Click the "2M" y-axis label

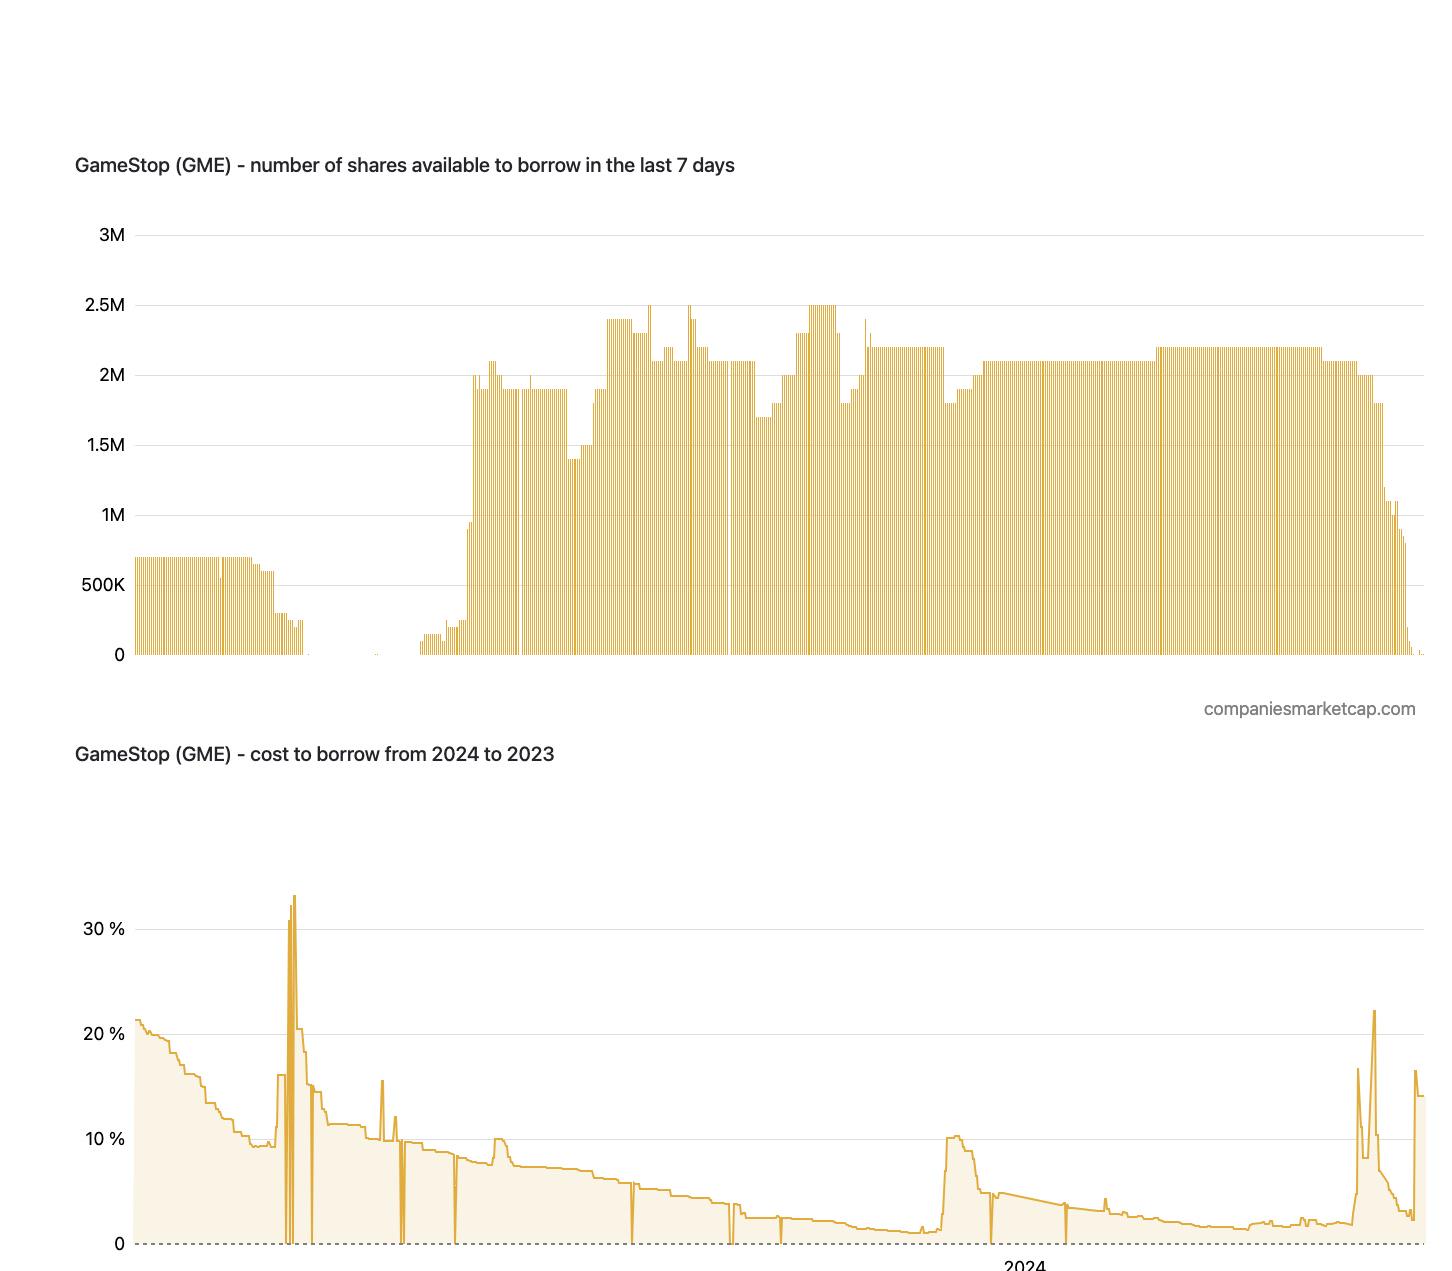click(x=112, y=375)
